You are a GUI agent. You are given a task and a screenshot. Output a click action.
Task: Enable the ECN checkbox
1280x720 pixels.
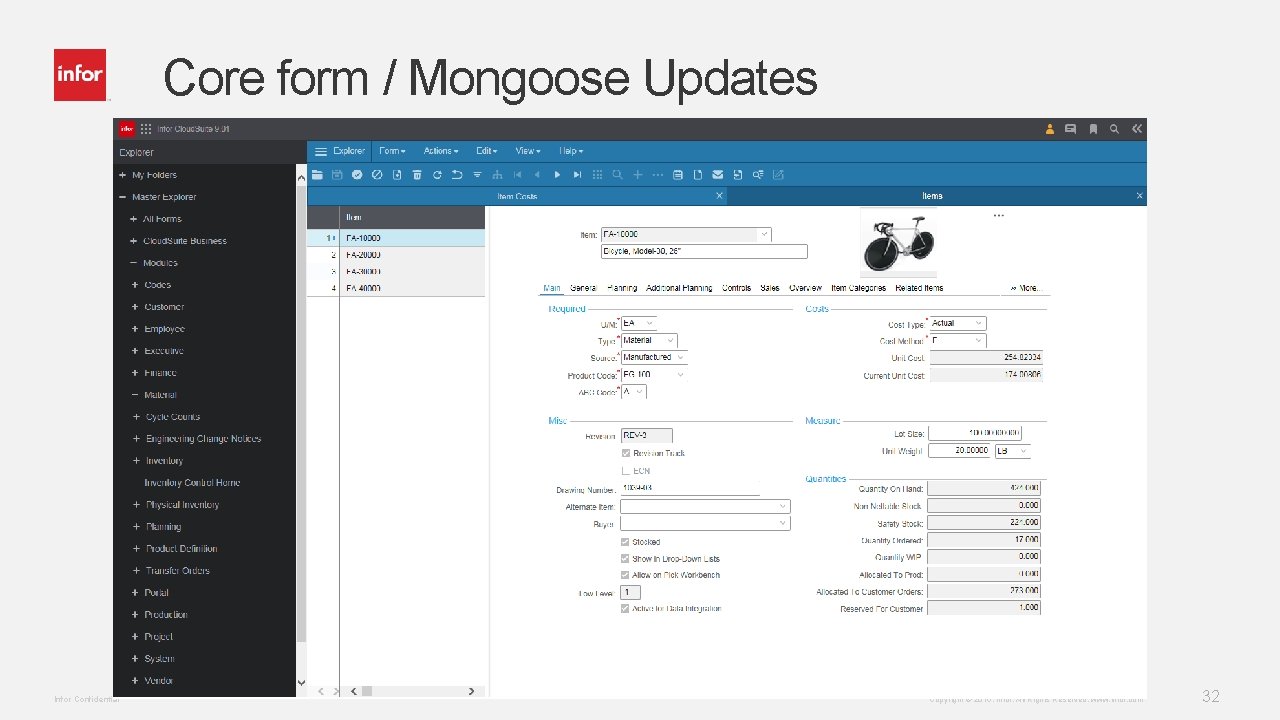pos(625,470)
